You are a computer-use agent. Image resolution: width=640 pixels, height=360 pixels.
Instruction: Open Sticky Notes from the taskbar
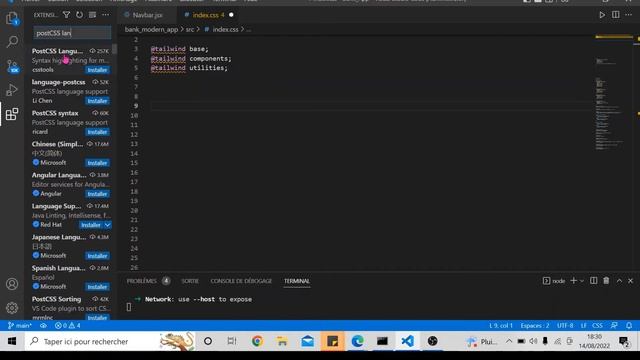pos(333,341)
